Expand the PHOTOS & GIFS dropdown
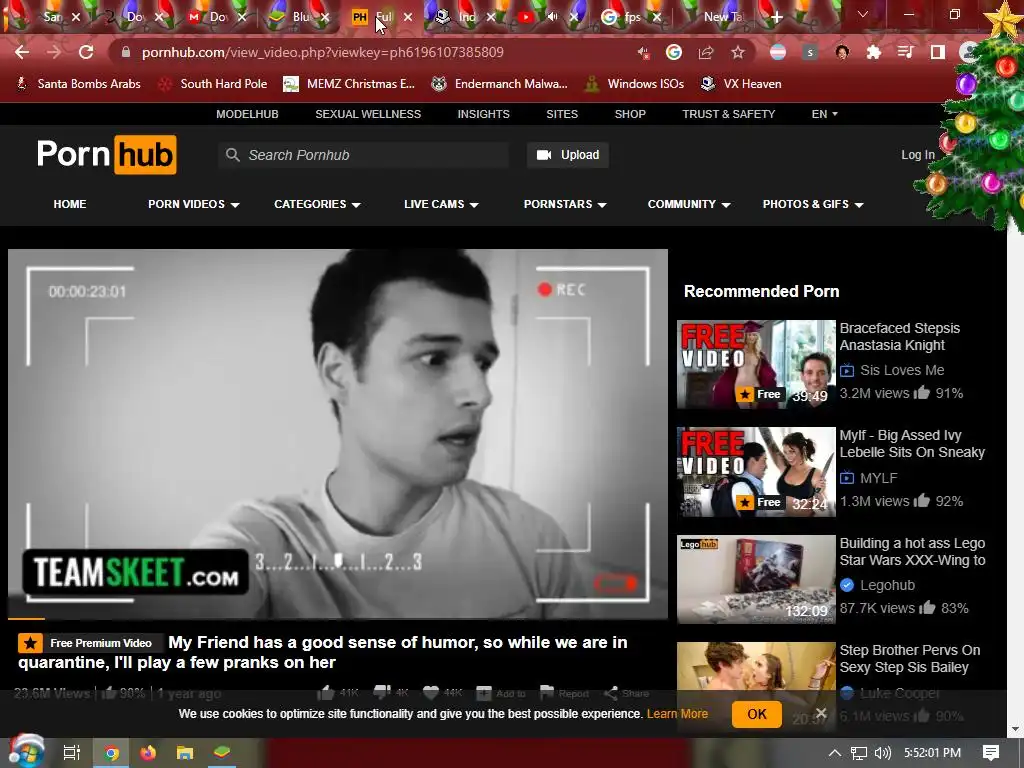This screenshot has height=768, width=1024. click(x=813, y=204)
